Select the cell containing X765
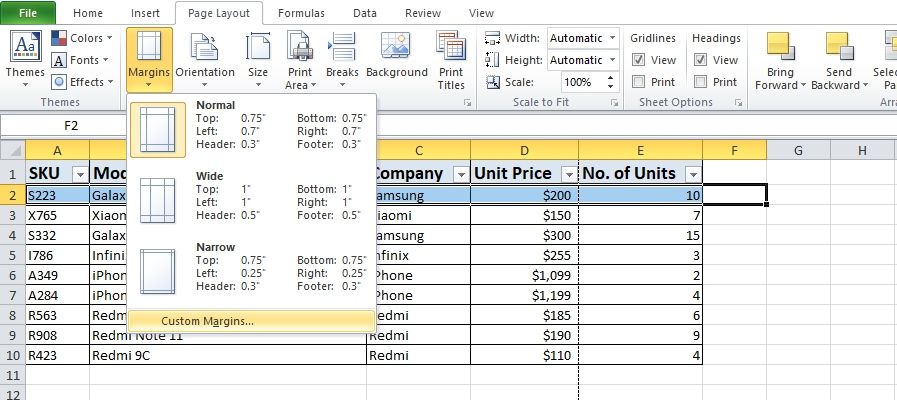The height and width of the screenshot is (400, 897). tap(57, 215)
